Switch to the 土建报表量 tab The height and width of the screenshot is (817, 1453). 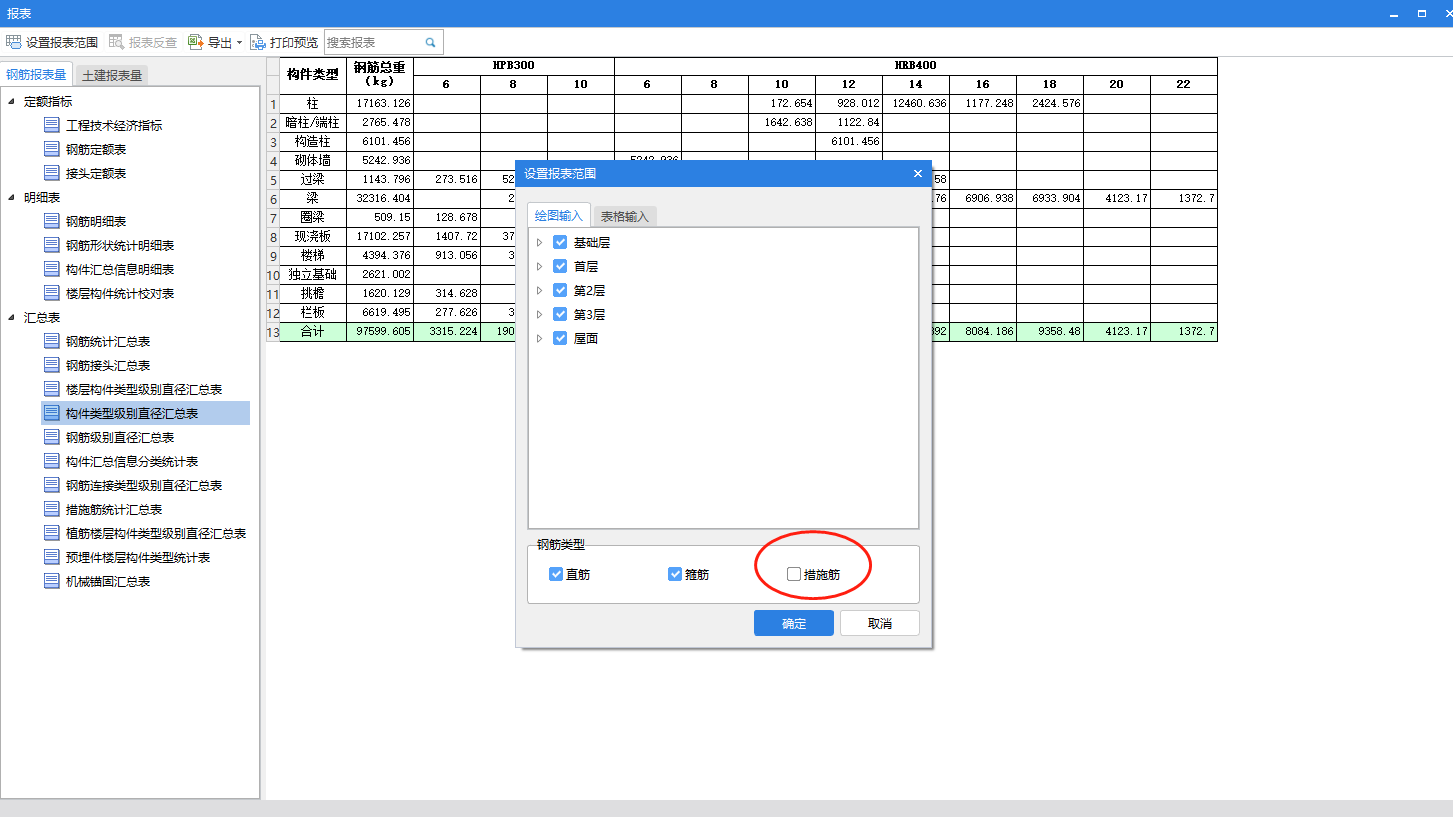[x=112, y=75]
